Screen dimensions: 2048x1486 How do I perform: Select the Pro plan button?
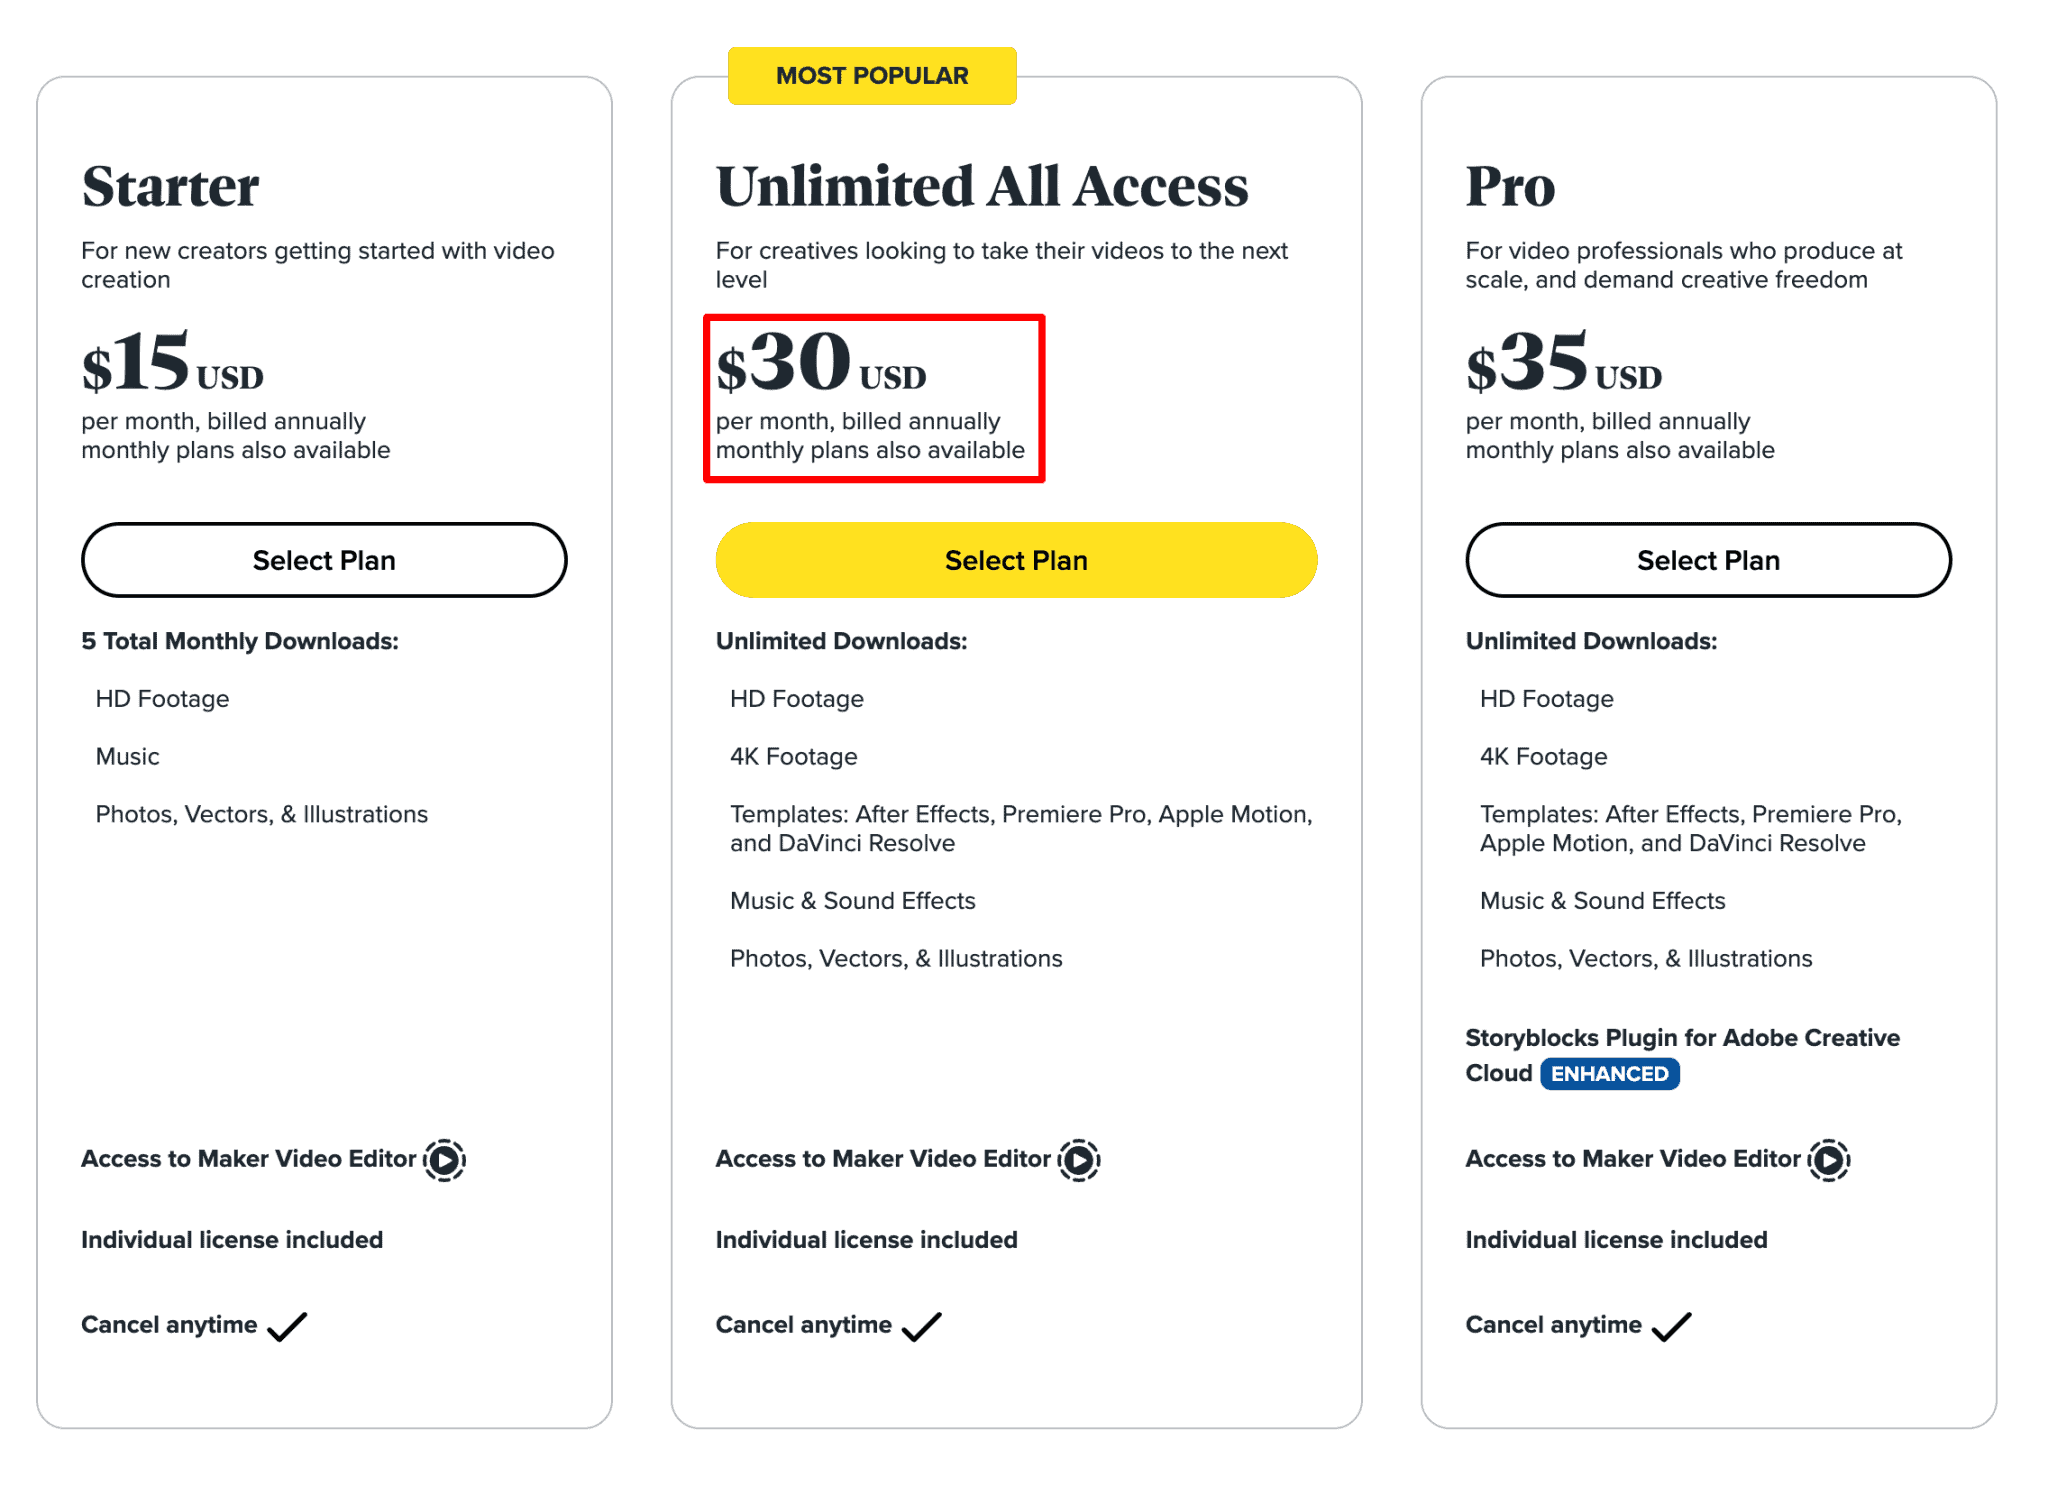tap(1708, 560)
